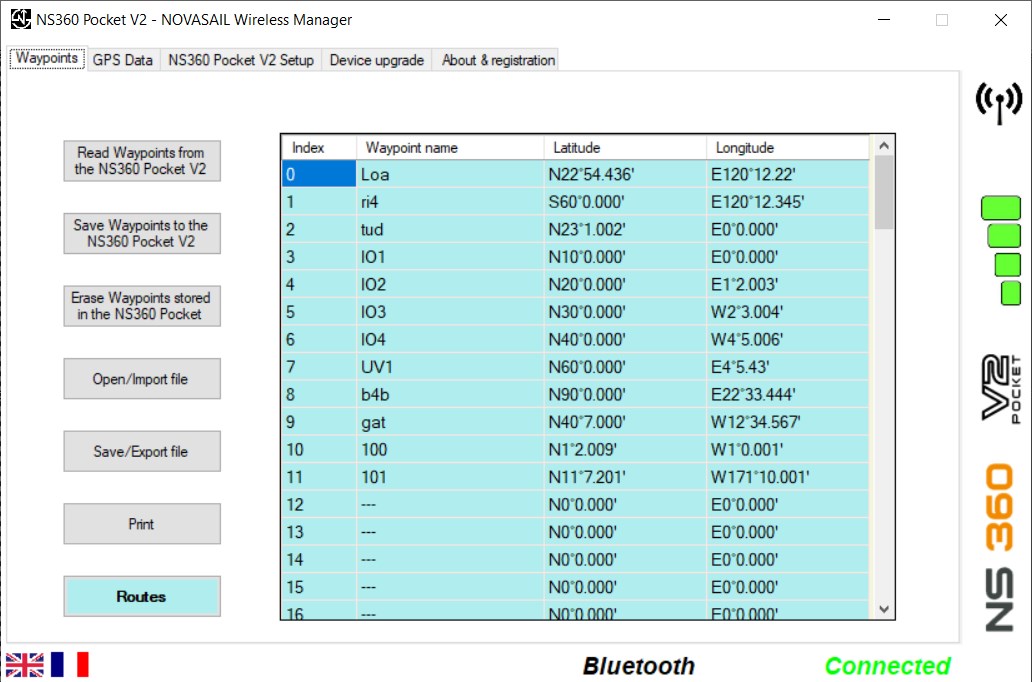The image size is (1032, 682).
Task: Click Open/Import file button
Action: [142, 379]
